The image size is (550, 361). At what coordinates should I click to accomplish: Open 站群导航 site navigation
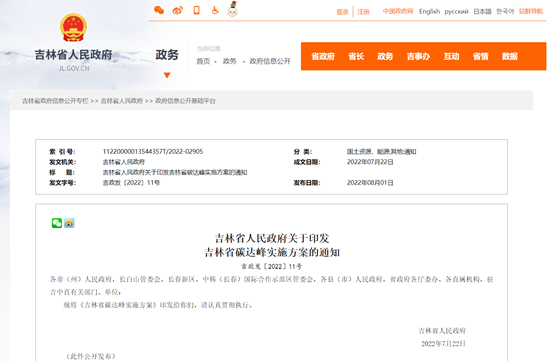click(x=531, y=12)
